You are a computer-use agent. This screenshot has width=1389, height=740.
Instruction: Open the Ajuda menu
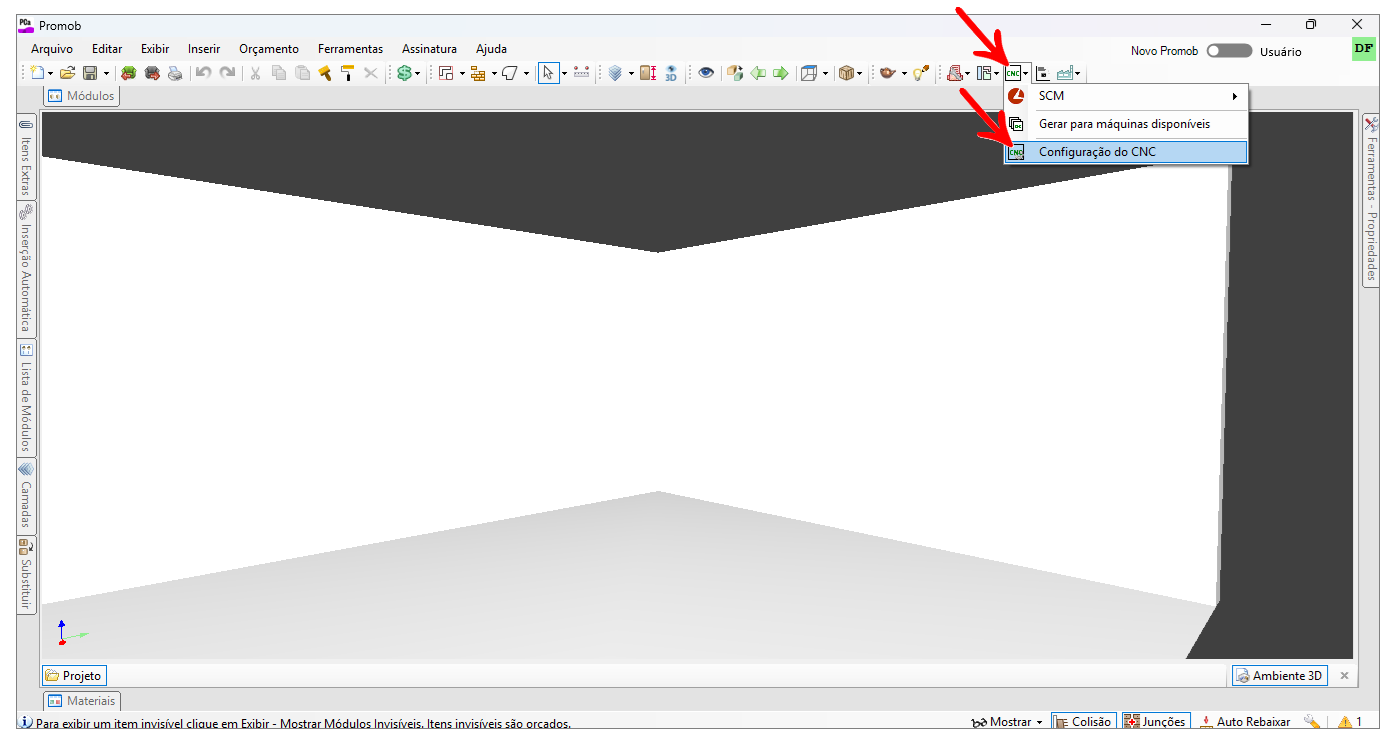491,48
